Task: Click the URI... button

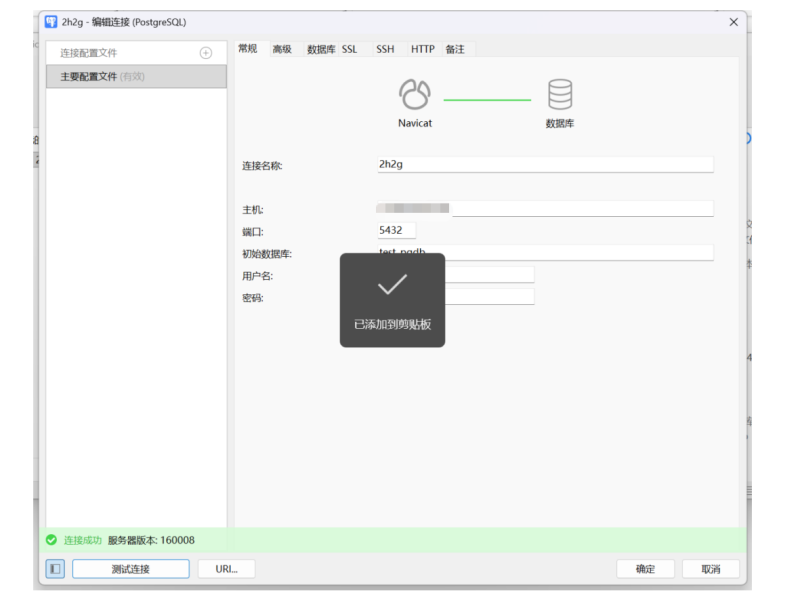Action: click(227, 569)
